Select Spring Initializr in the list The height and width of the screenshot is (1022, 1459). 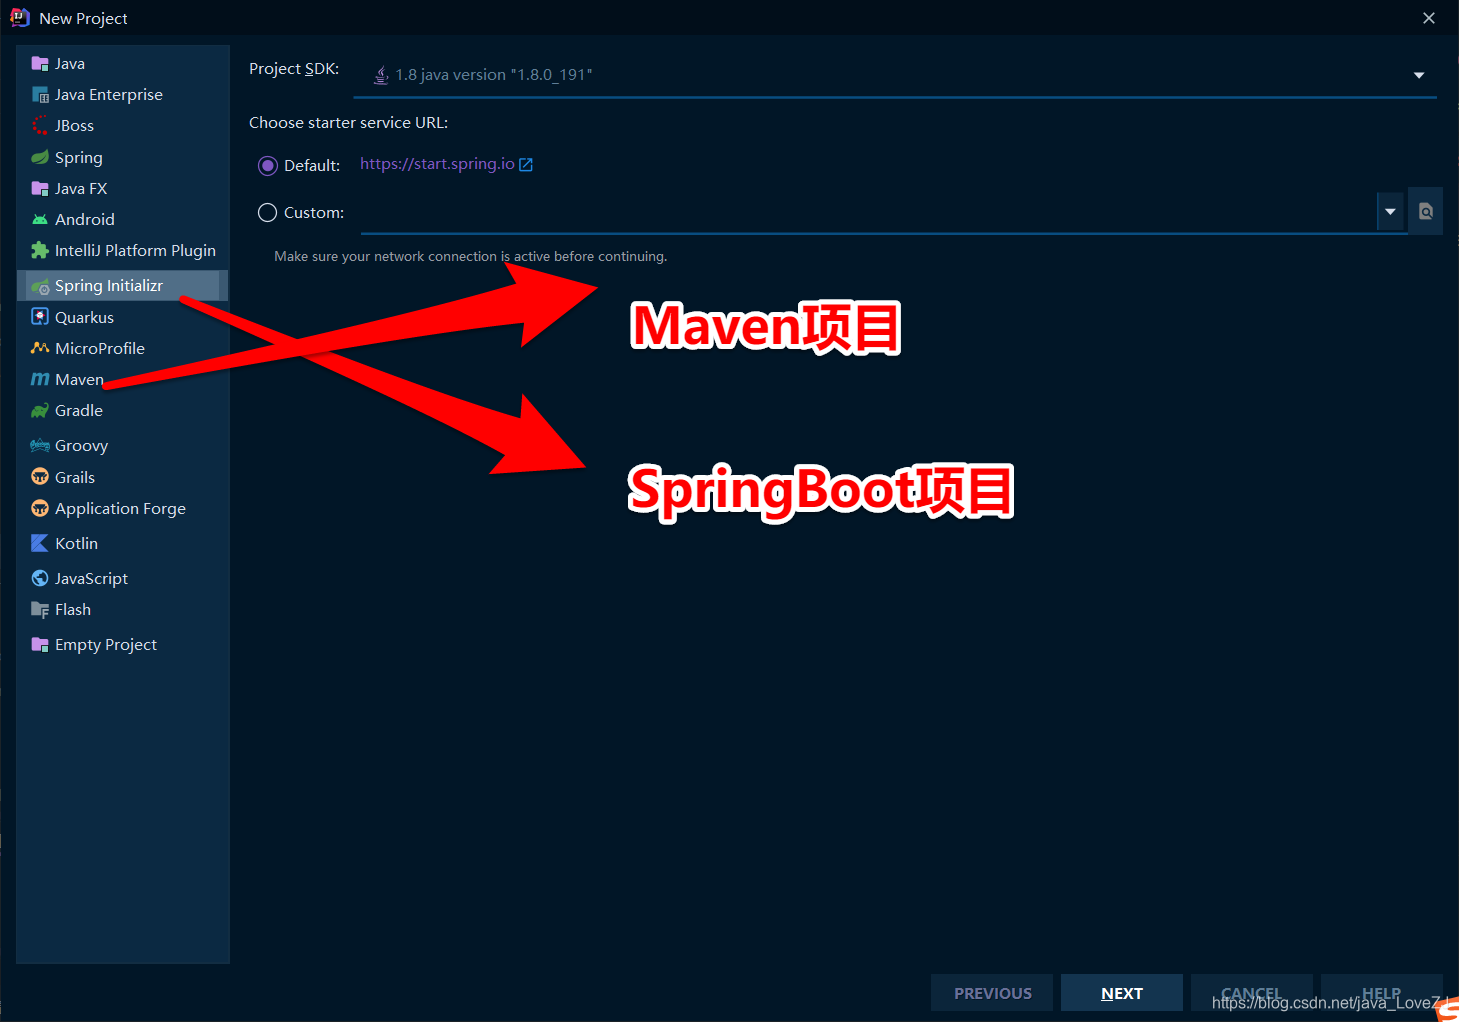123,286
